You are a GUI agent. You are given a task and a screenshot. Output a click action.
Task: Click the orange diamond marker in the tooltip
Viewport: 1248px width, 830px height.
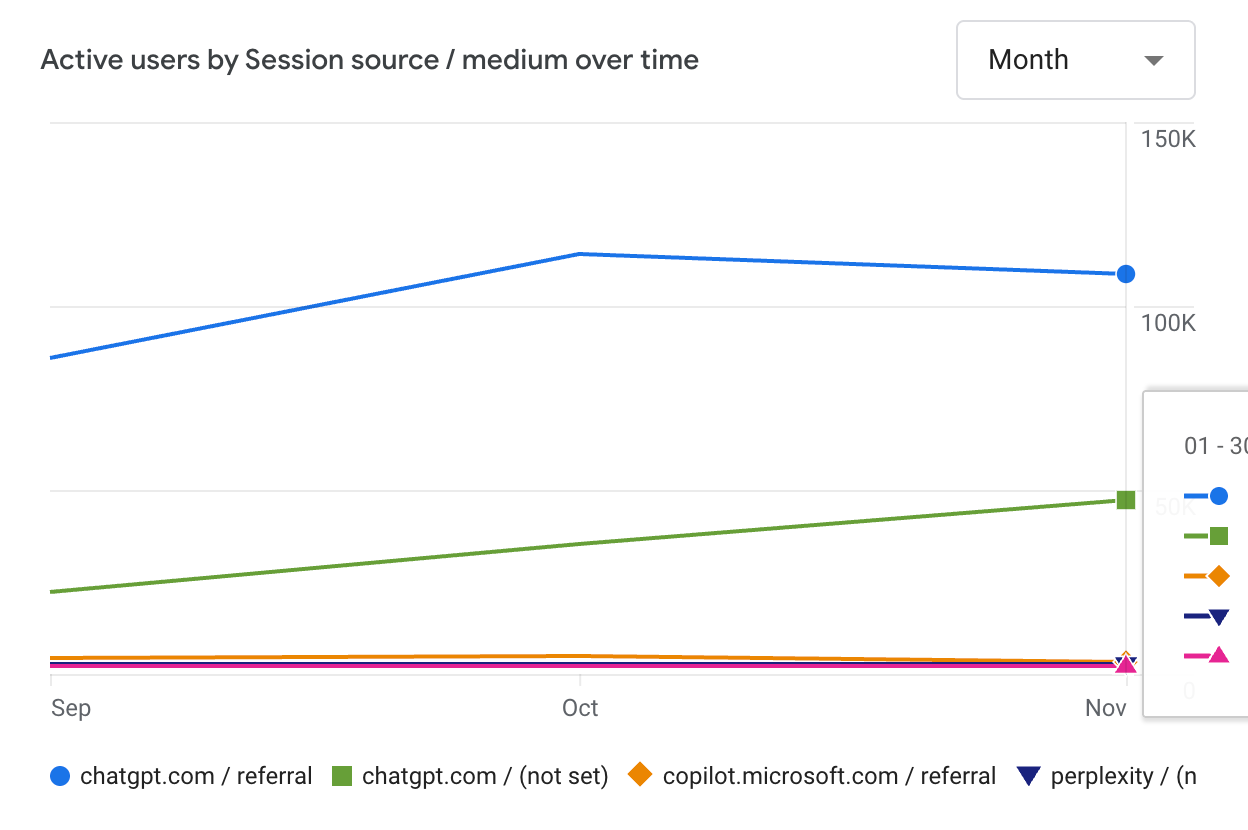click(x=1218, y=576)
